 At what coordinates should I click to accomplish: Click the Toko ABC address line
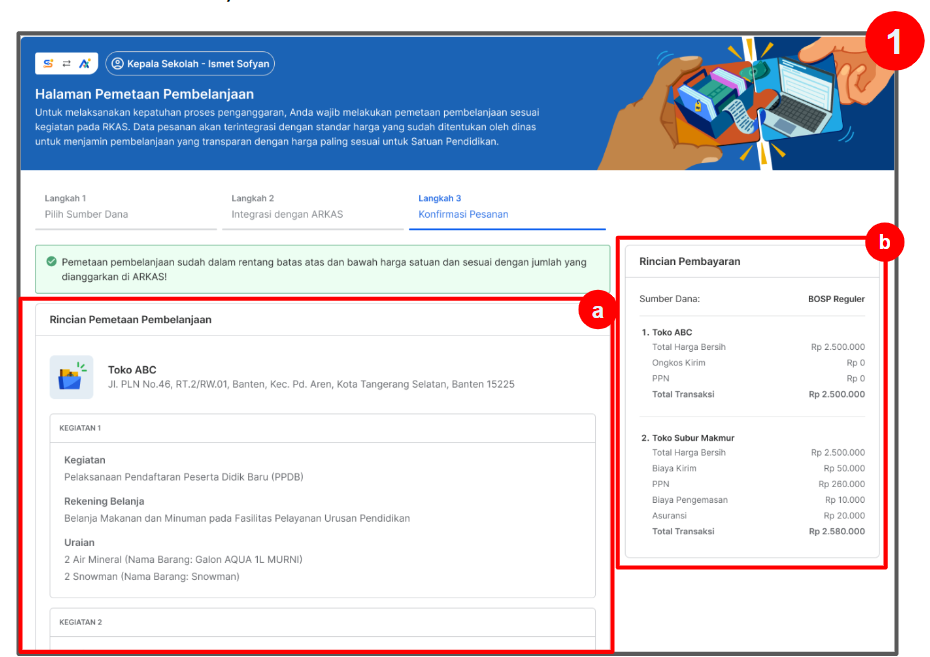[311, 384]
